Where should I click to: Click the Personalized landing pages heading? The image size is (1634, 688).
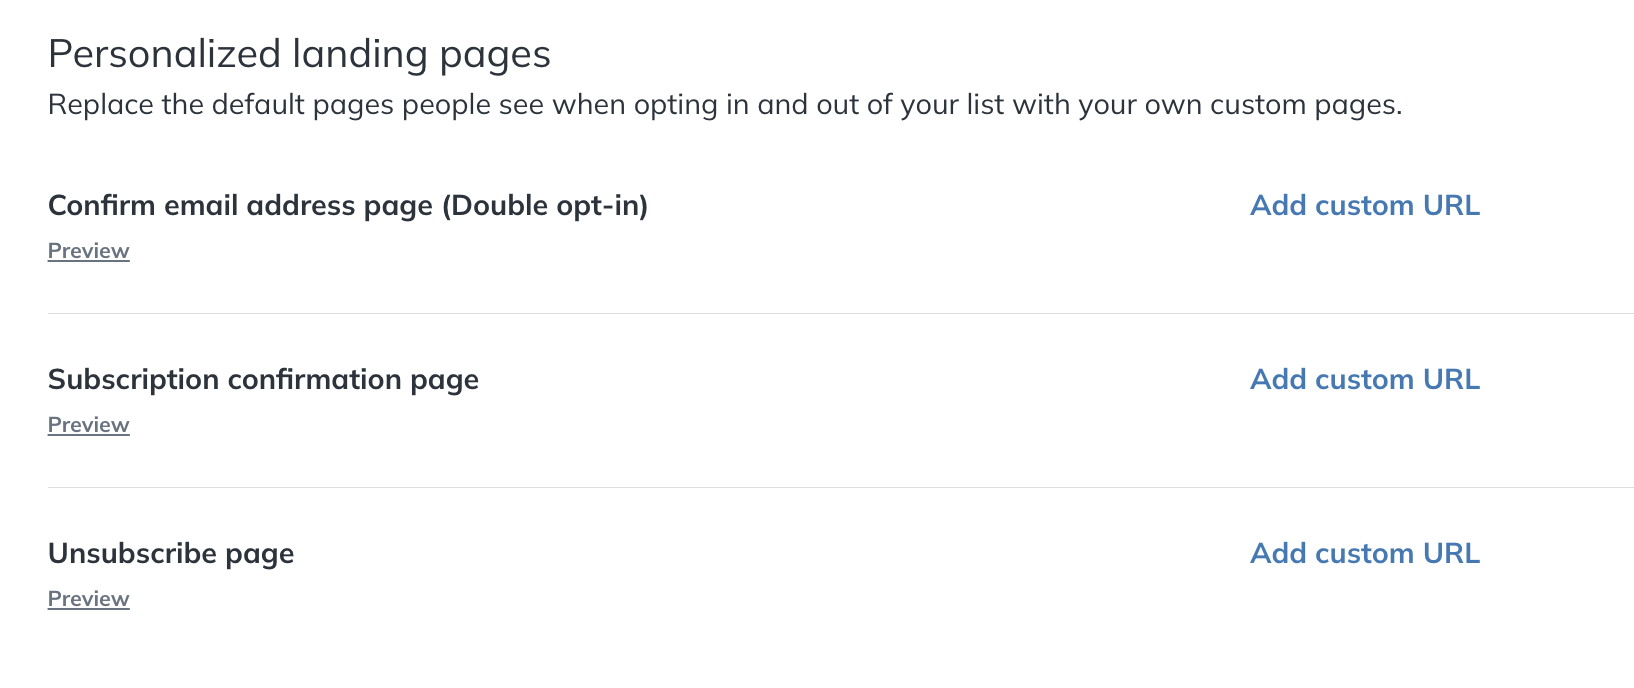(299, 54)
